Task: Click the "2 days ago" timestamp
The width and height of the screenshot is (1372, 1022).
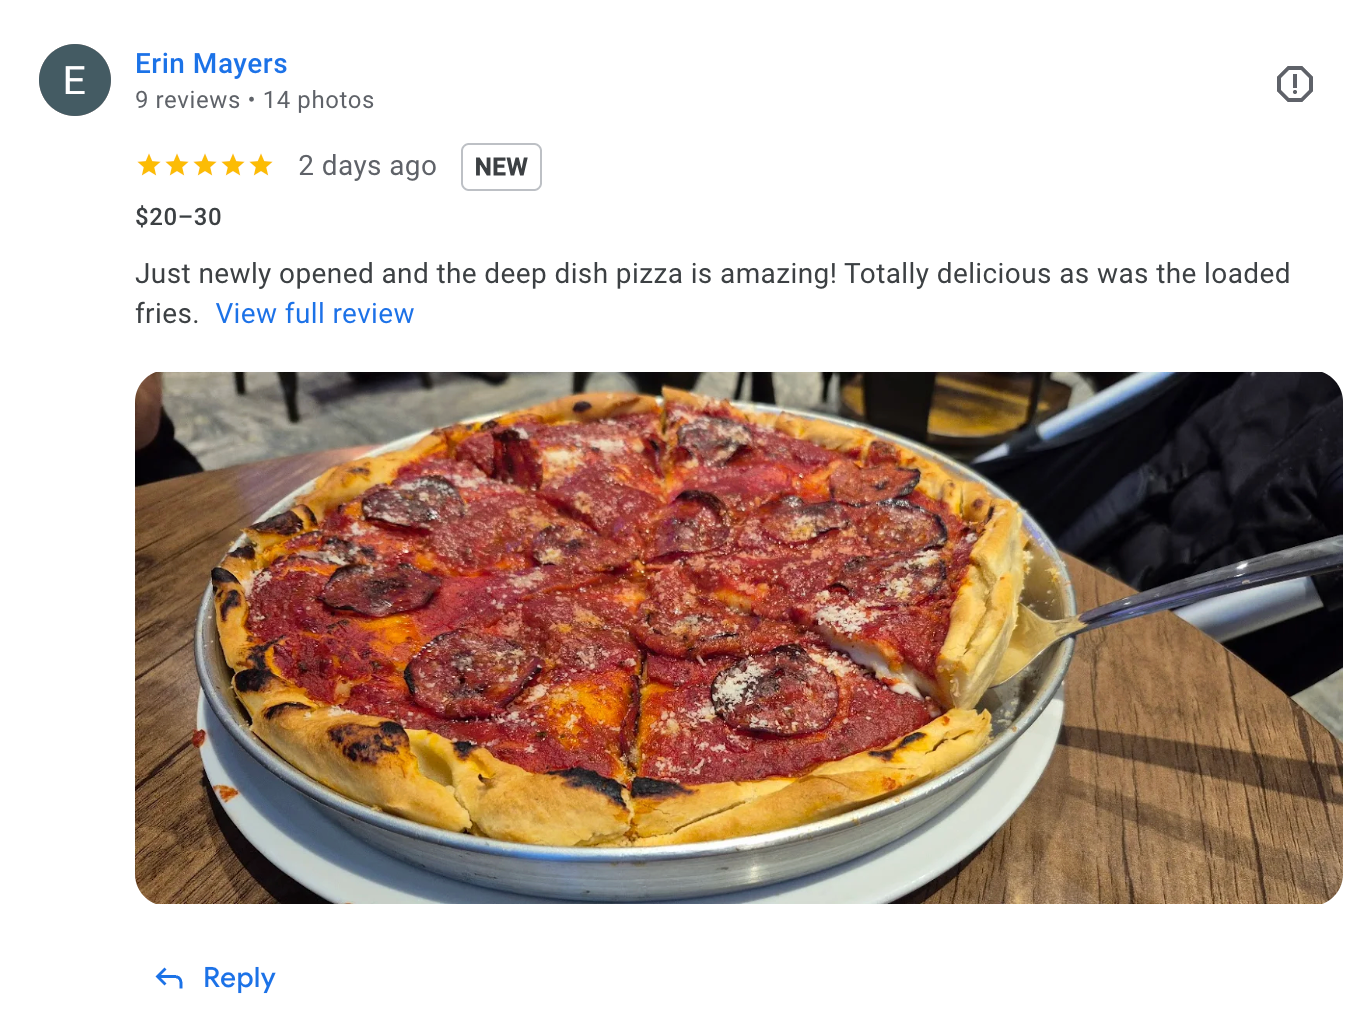Action: [x=367, y=166]
